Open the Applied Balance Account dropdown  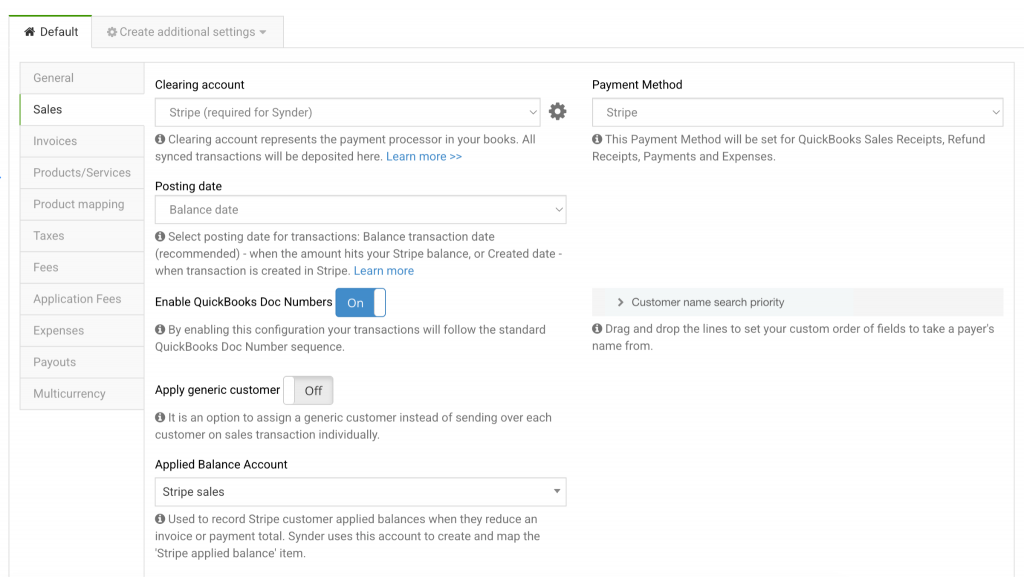pos(360,492)
